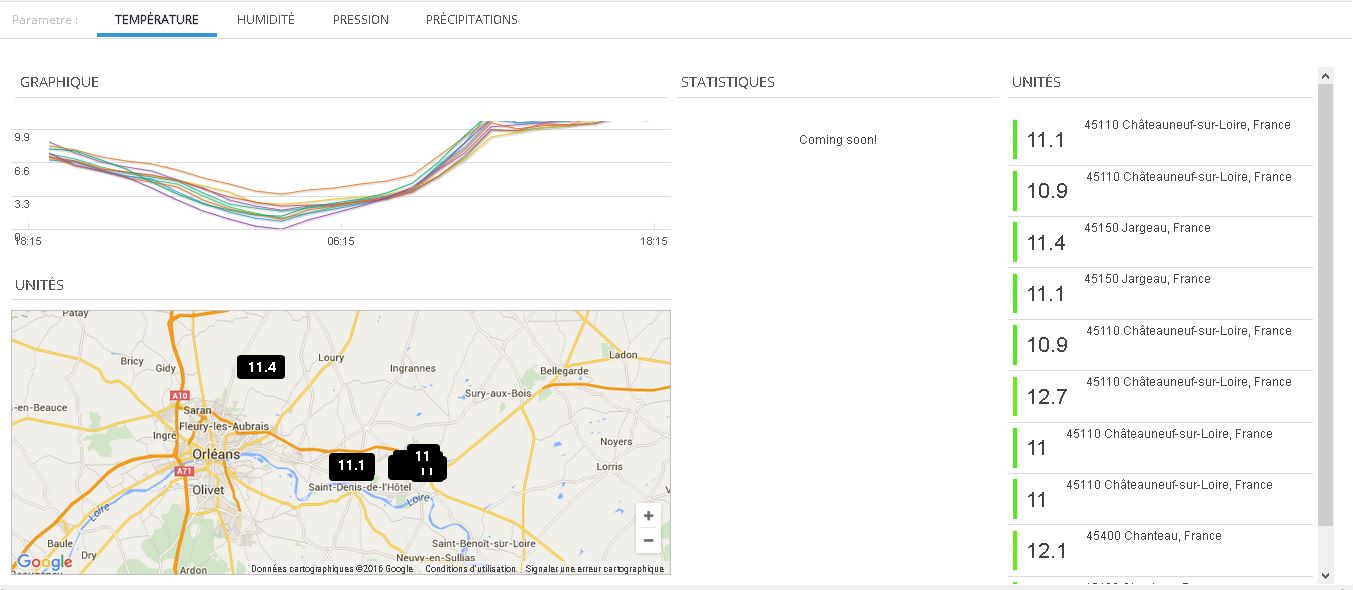This screenshot has height=590, width=1353.
Task: Click the Bellegarde label on map
Action: pos(564,371)
